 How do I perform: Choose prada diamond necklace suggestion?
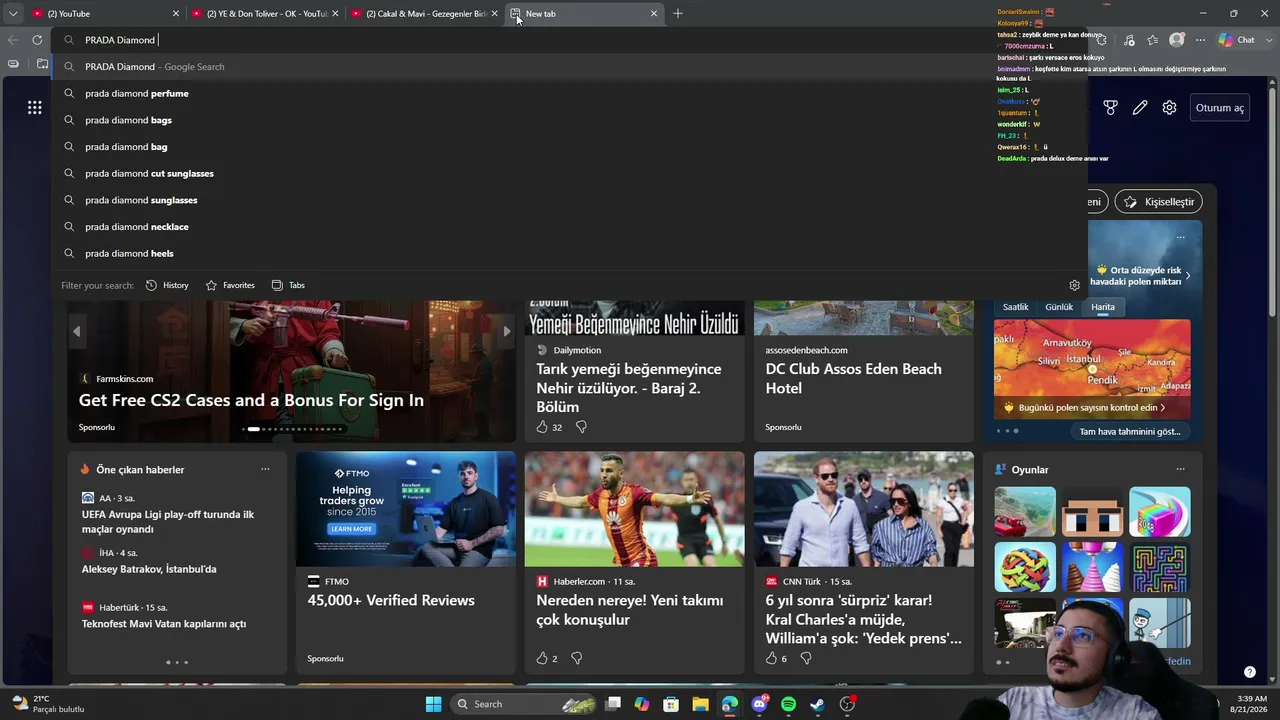(569, 227)
